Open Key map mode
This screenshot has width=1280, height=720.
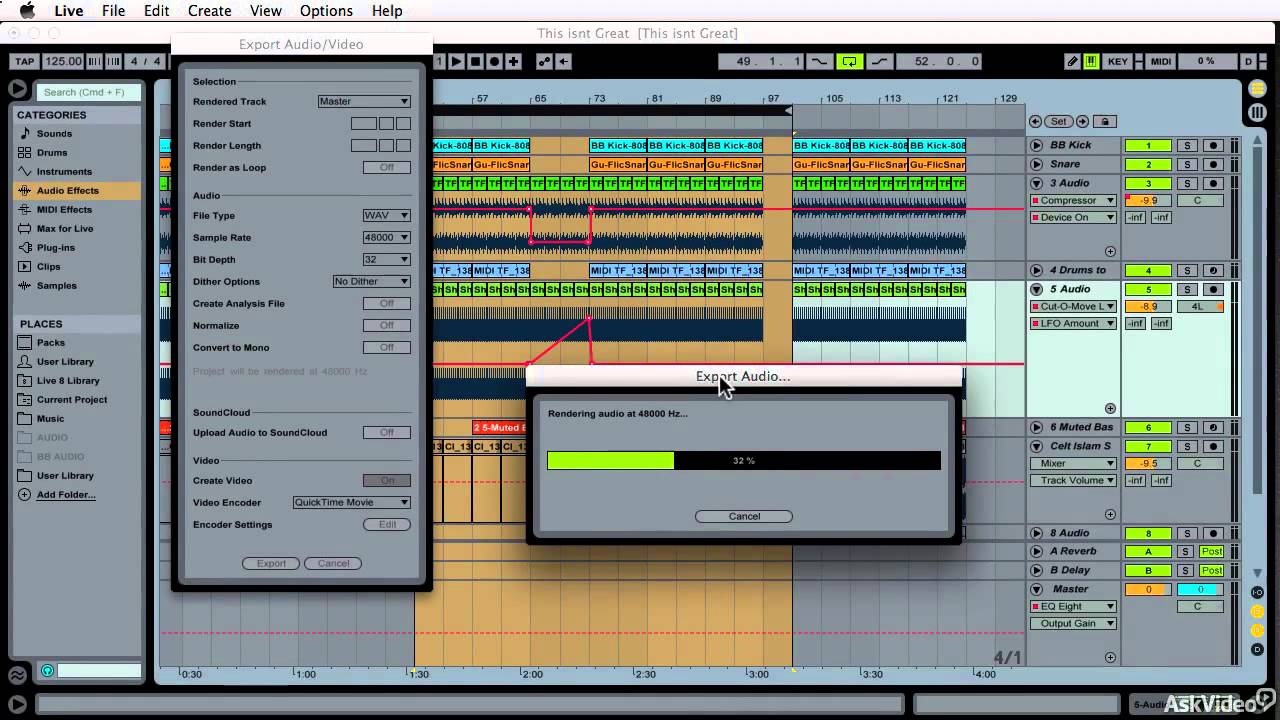(x=1118, y=61)
